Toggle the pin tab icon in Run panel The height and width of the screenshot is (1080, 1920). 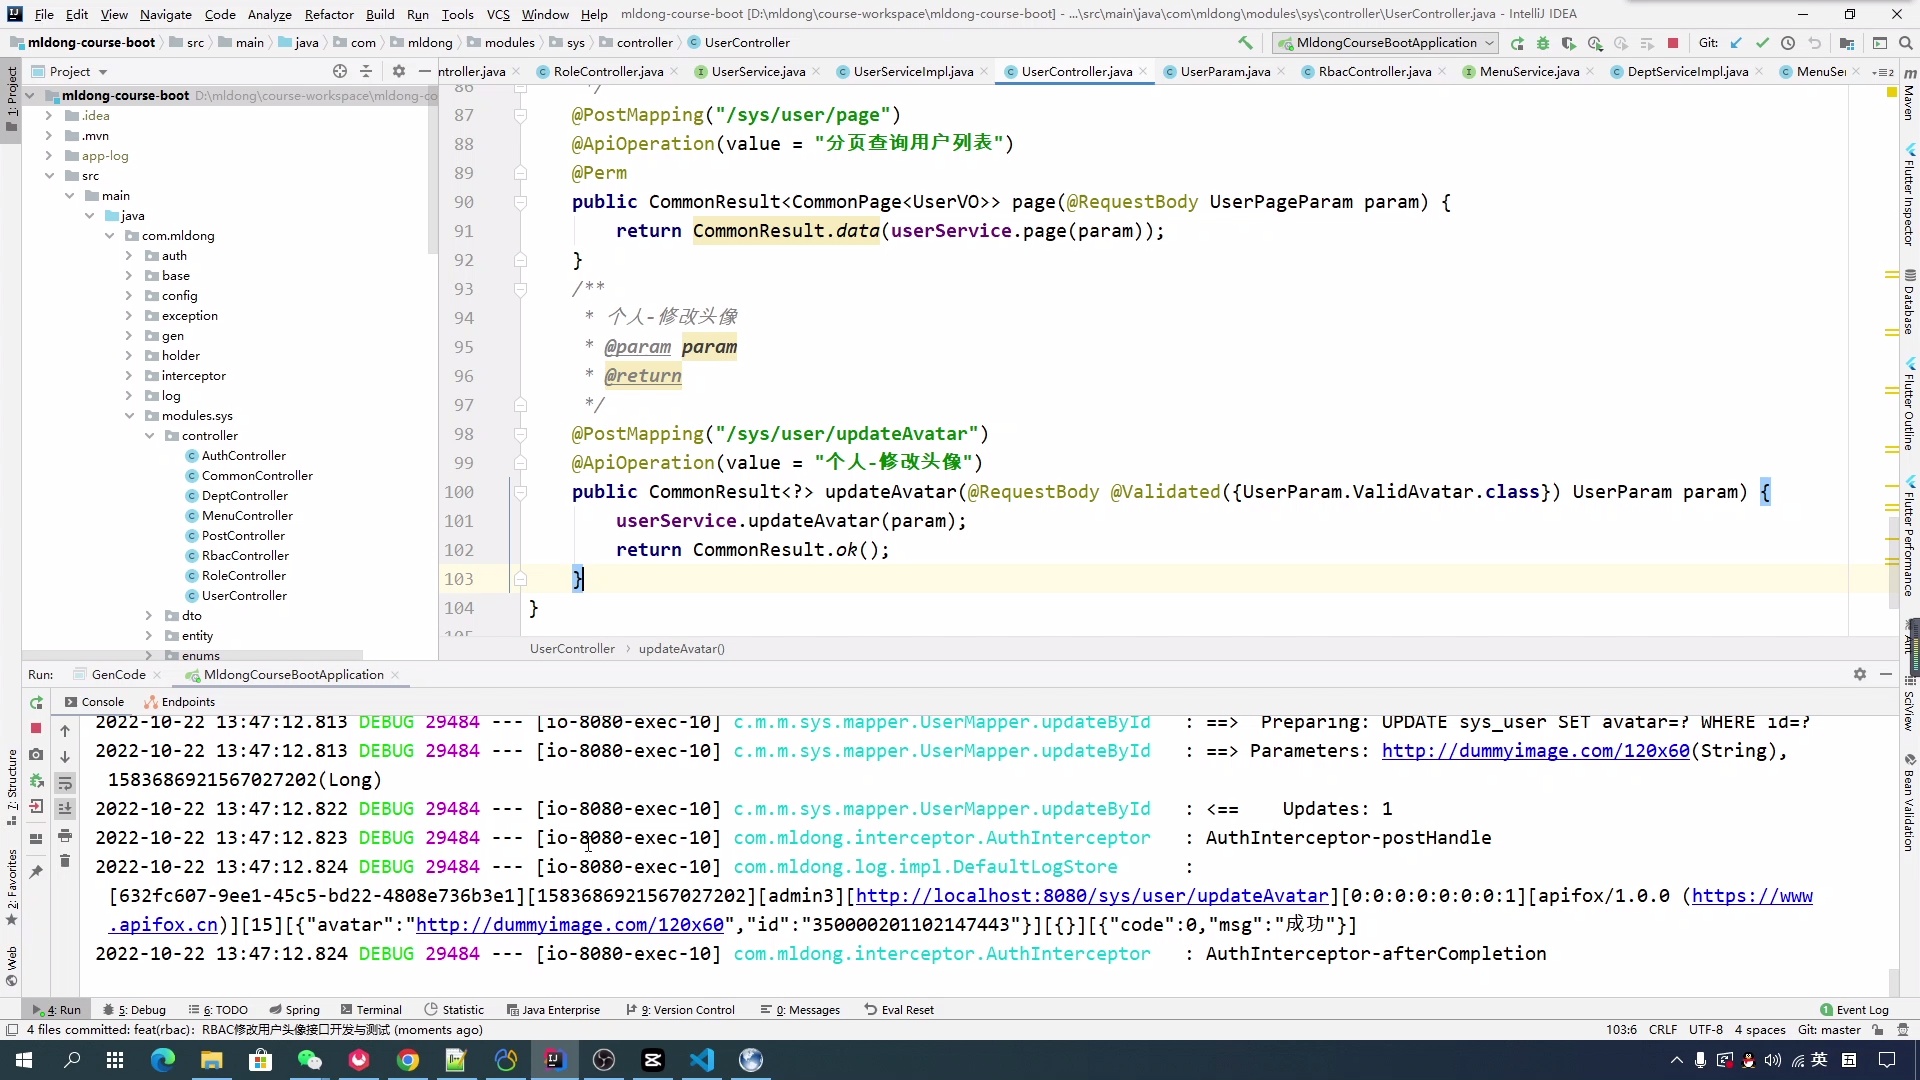tap(36, 871)
